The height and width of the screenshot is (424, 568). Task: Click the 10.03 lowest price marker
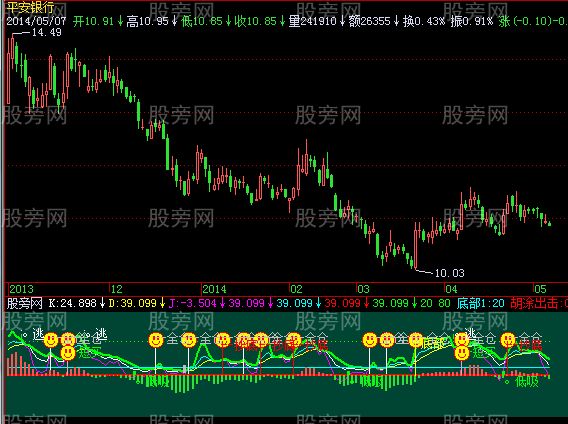tap(449, 273)
